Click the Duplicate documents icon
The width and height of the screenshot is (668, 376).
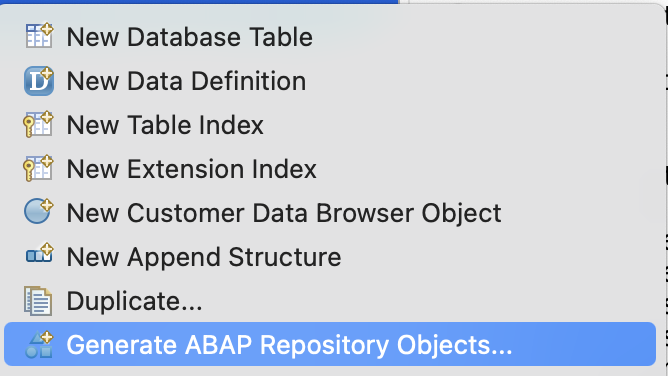(x=38, y=301)
